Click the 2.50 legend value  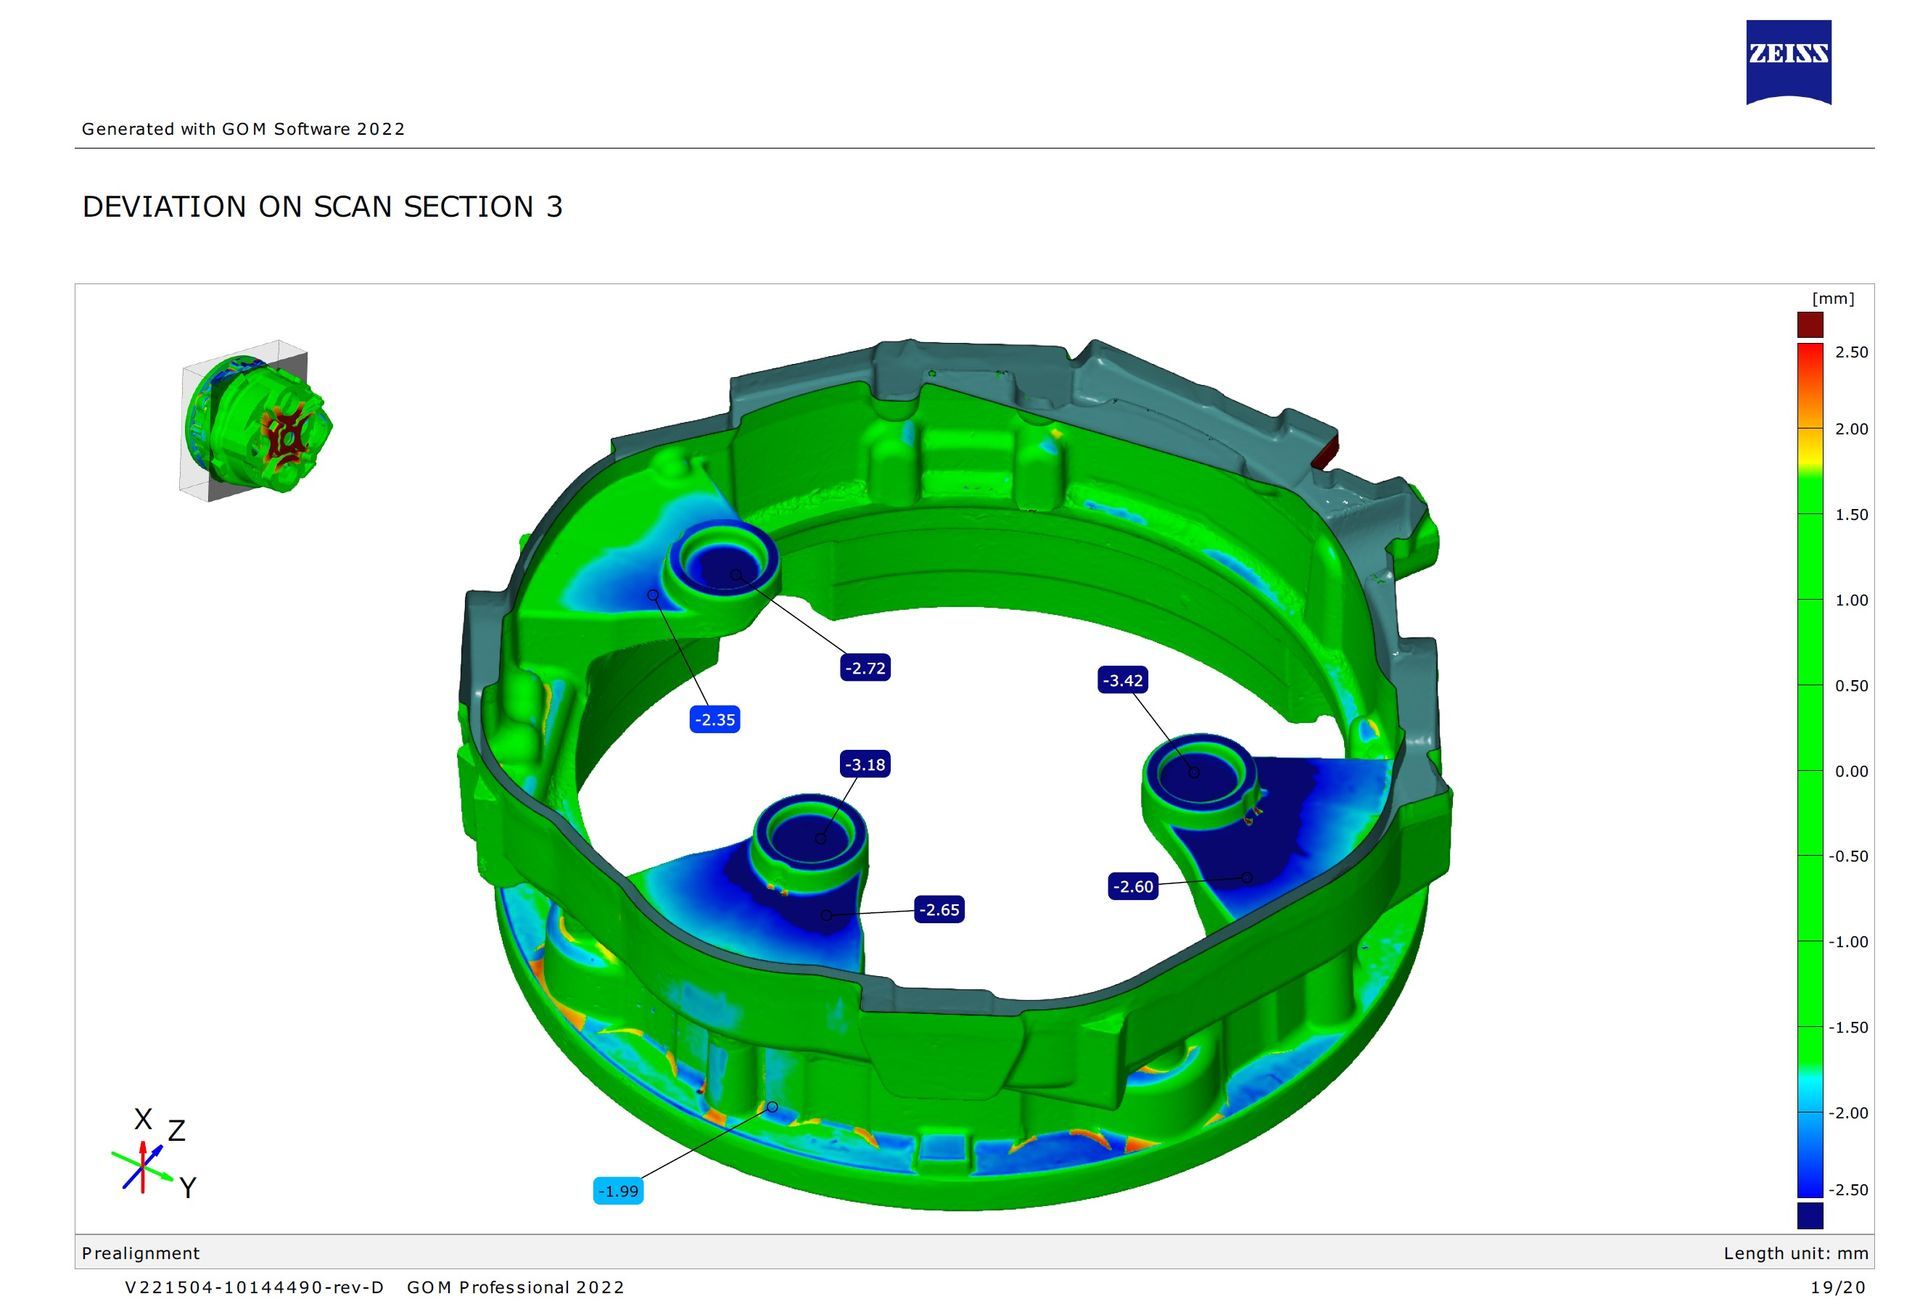pyautogui.click(x=1851, y=352)
